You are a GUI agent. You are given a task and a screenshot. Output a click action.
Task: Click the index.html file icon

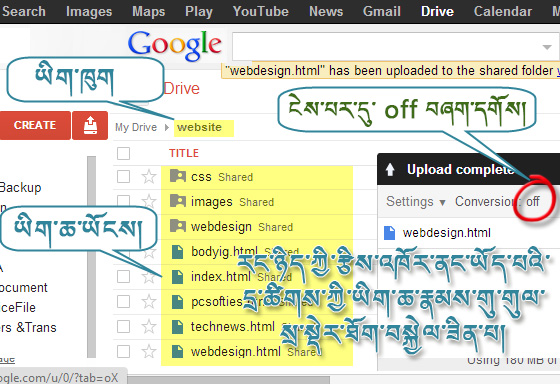(x=178, y=276)
